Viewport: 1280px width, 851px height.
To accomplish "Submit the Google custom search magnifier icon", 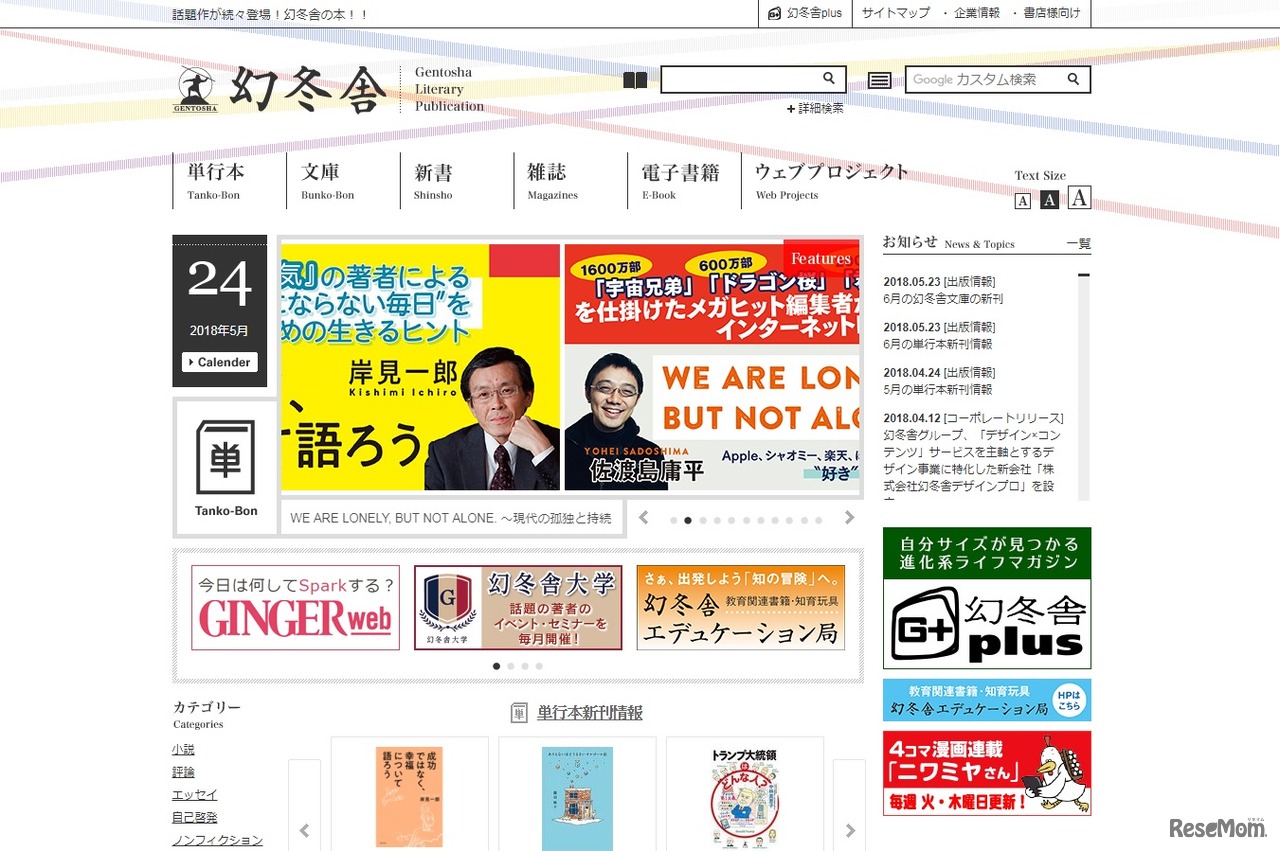I will point(1074,79).
